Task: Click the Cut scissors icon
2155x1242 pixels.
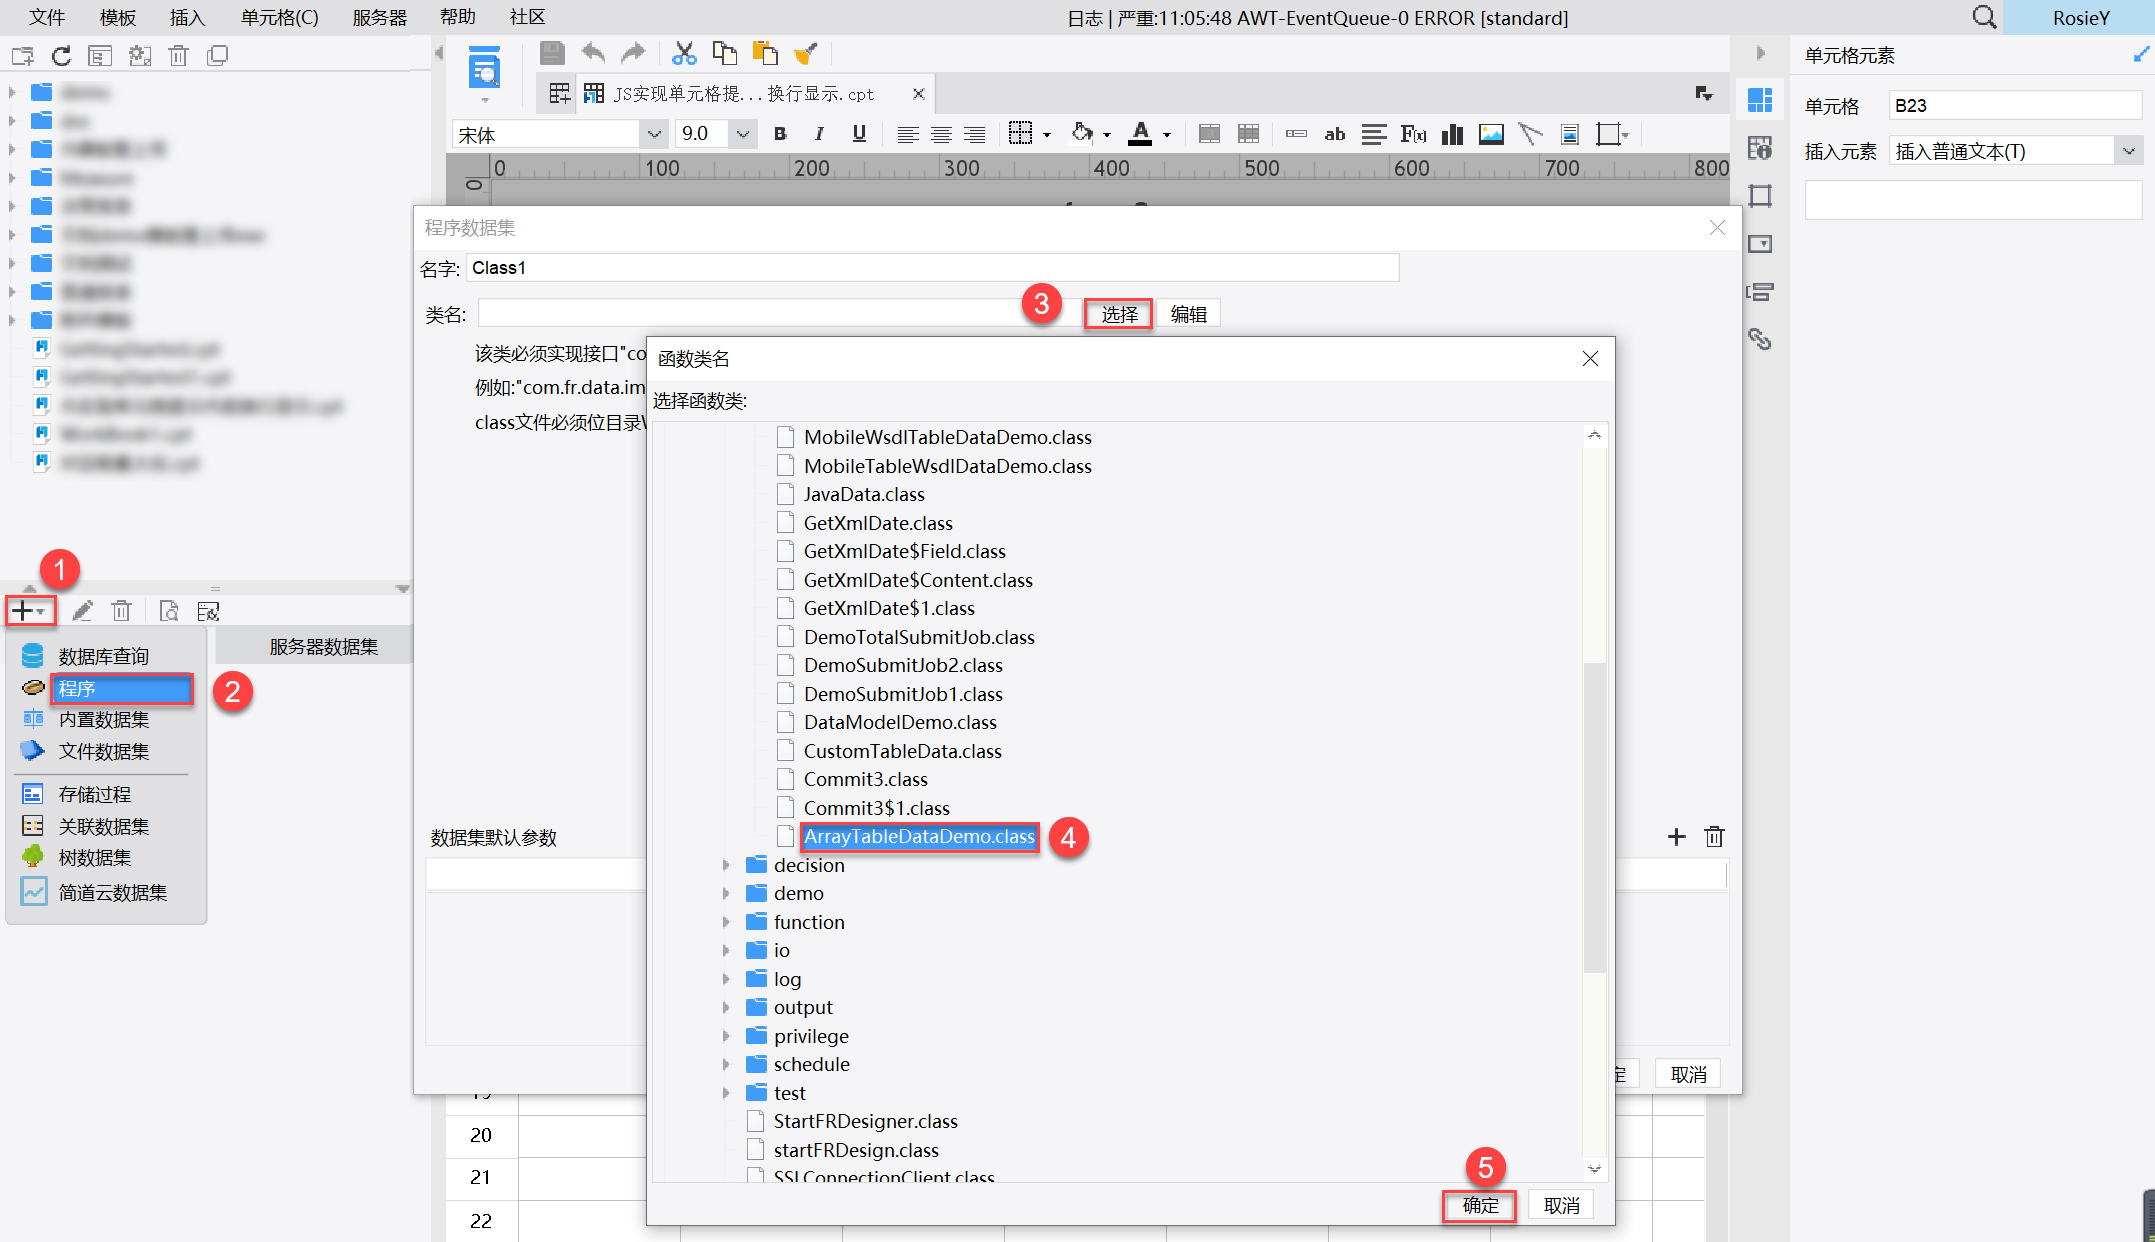Action: click(684, 53)
